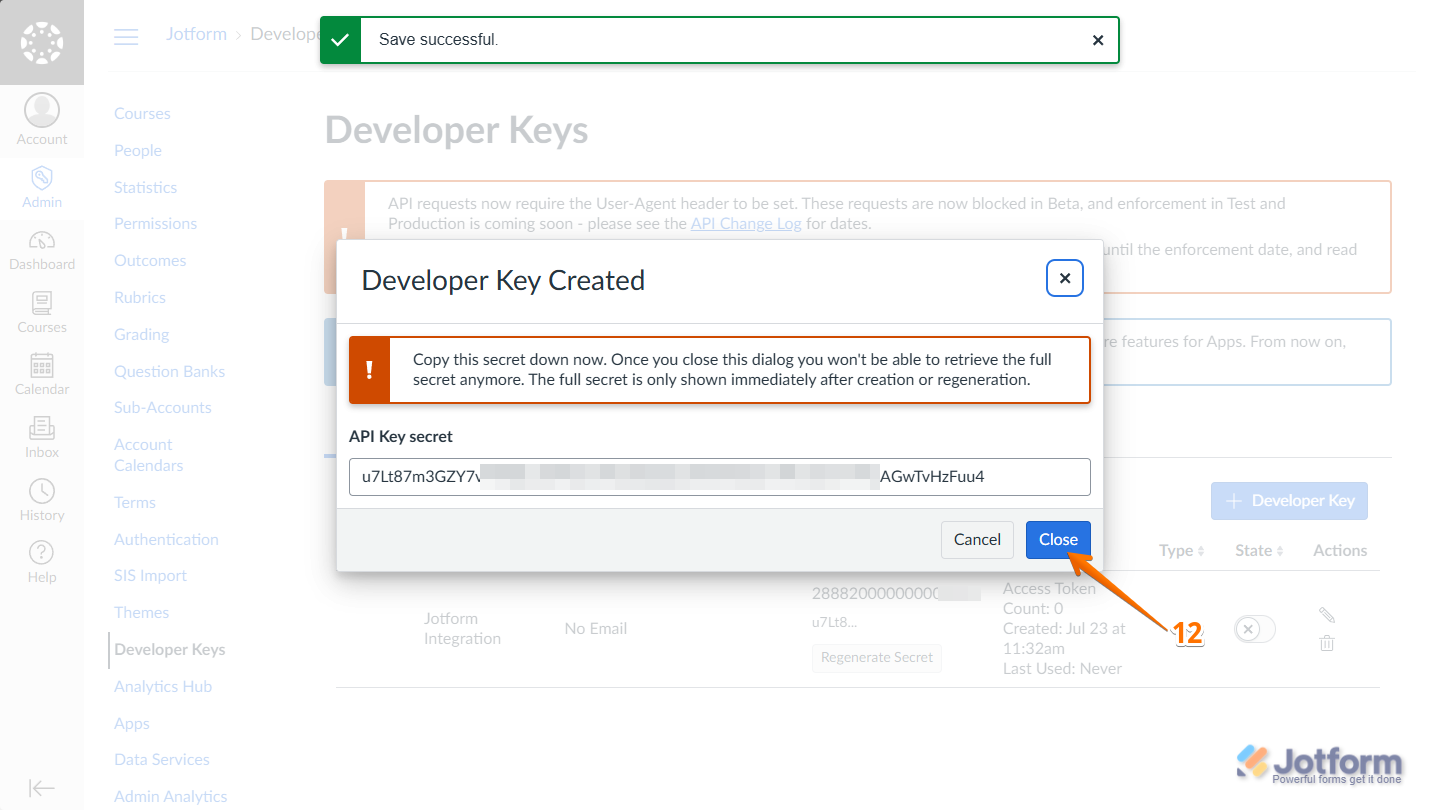Open Terms in the admin menu

pos(135,503)
